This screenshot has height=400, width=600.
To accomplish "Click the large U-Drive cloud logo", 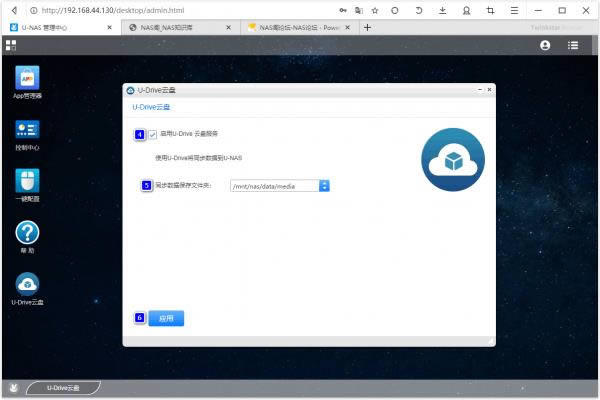I will [453, 160].
